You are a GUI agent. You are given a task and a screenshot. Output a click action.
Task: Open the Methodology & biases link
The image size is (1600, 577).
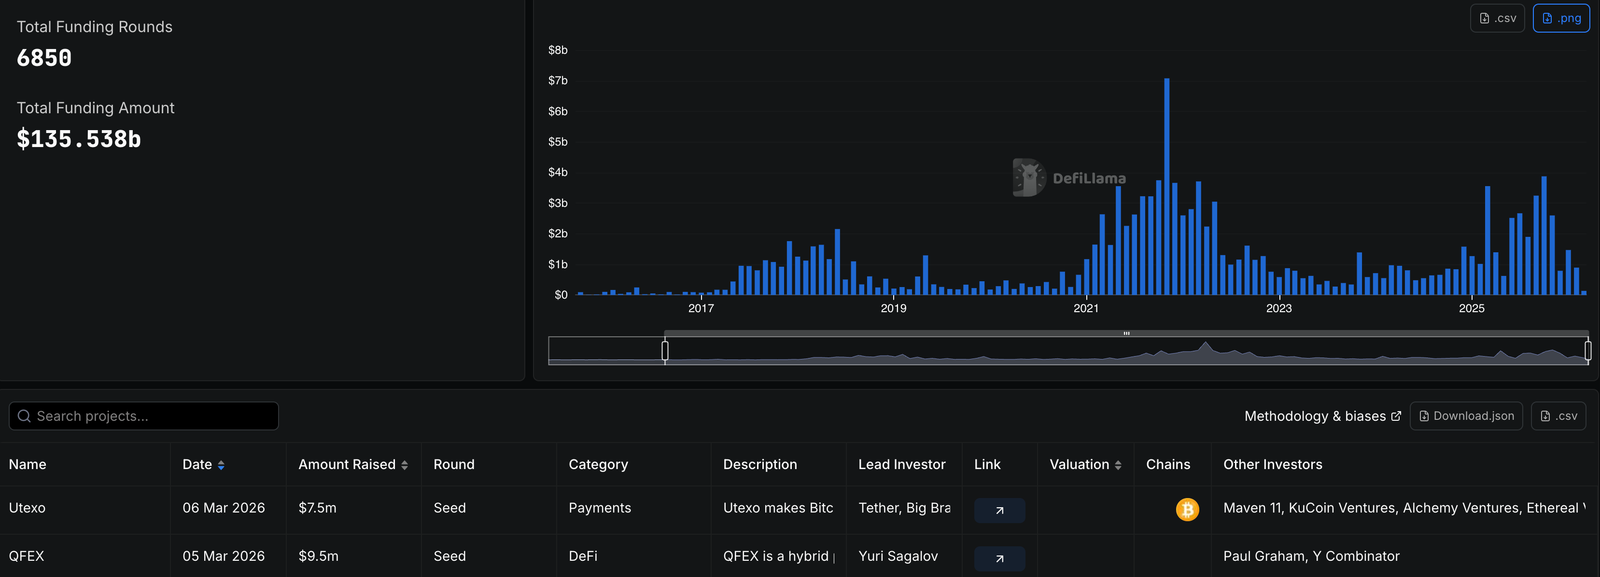click(1314, 416)
